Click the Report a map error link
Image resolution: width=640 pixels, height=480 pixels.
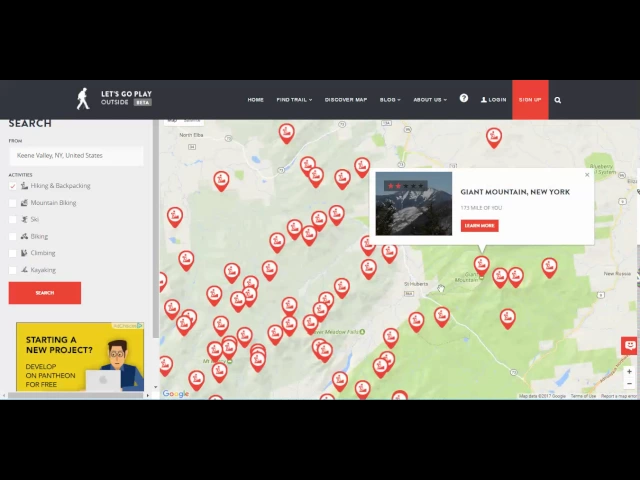point(618,396)
